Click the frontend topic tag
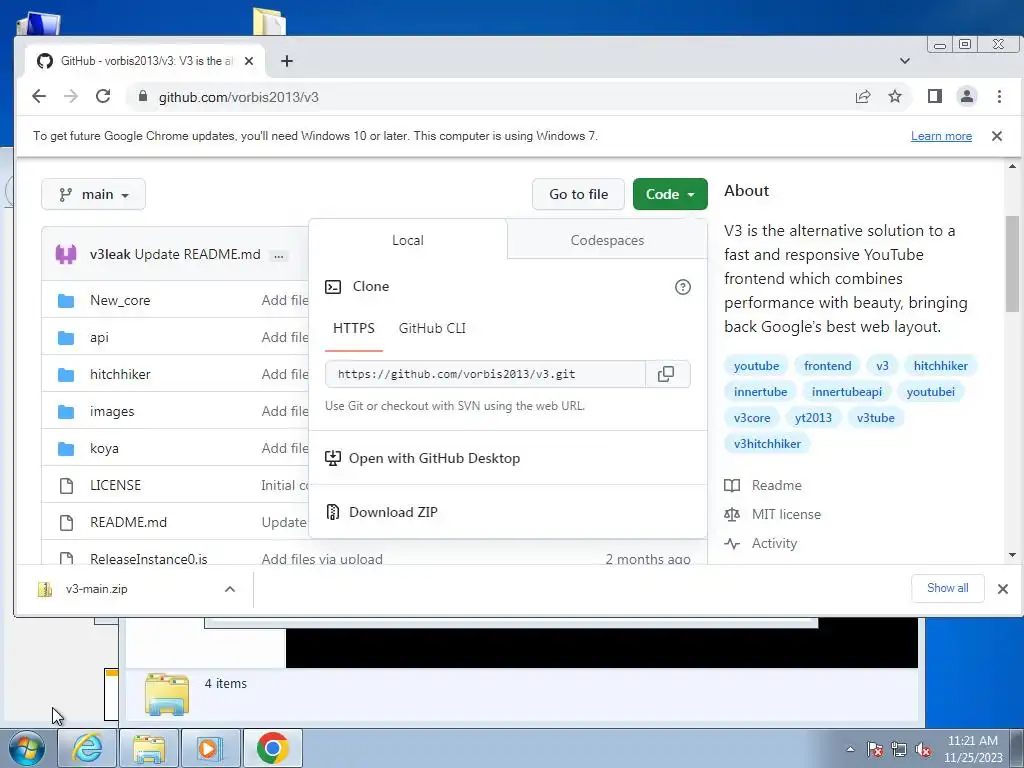 tap(827, 366)
